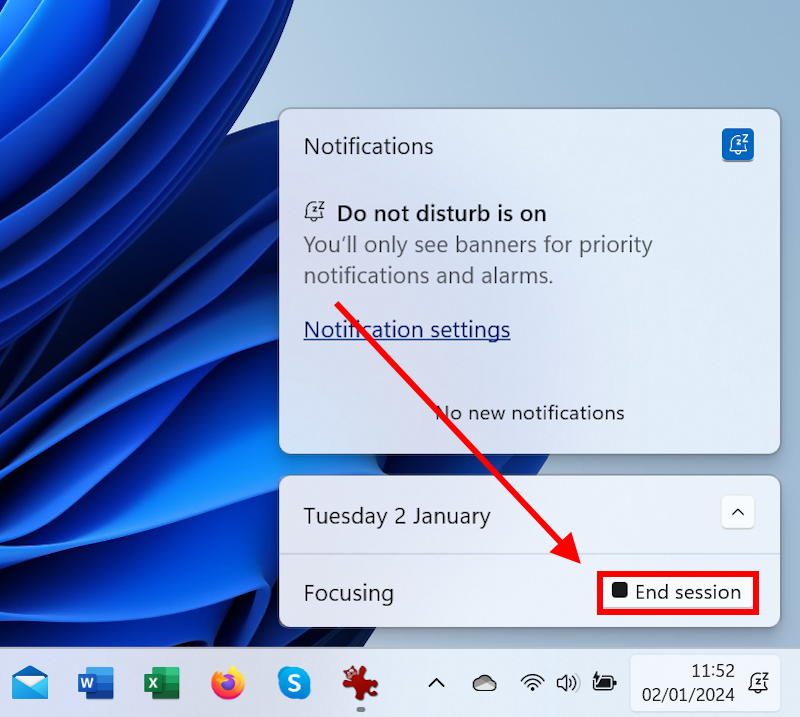Click the Tuesday 2 January date heading
Viewport: 800px width, 717px height.
397,516
